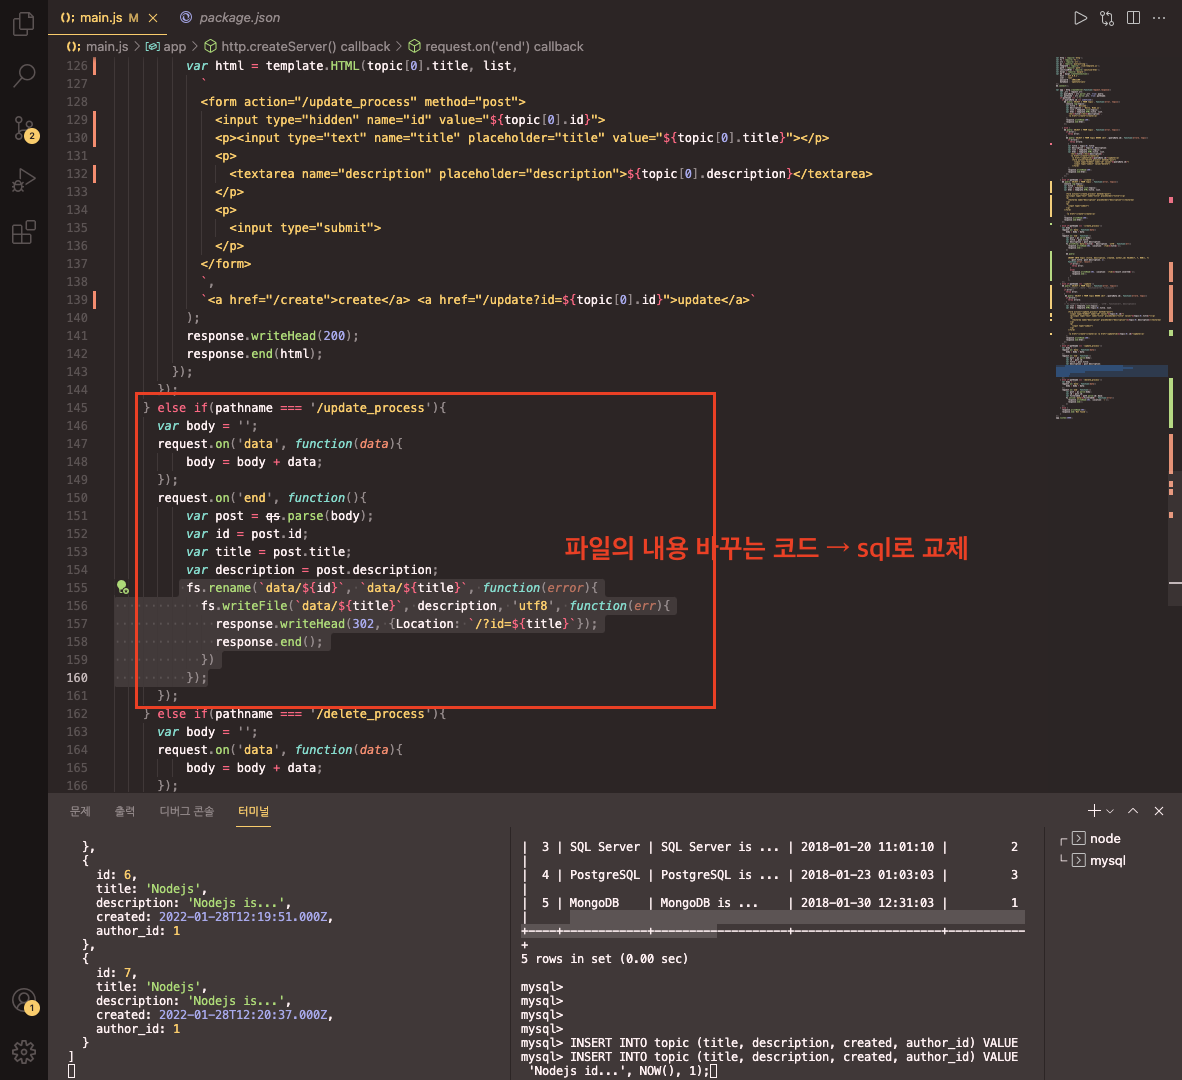Click the PostgreSQL row in mysql terminal output
This screenshot has height=1080, width=1182.
point(770,874)
